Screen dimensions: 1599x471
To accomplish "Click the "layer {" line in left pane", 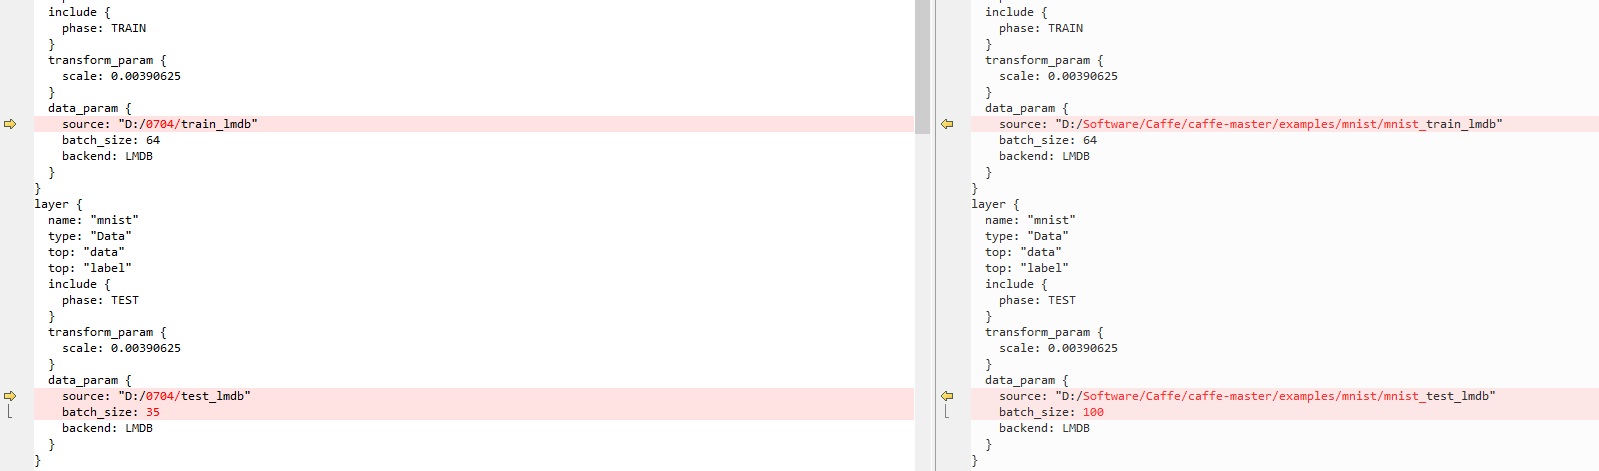I will (58, 204).
